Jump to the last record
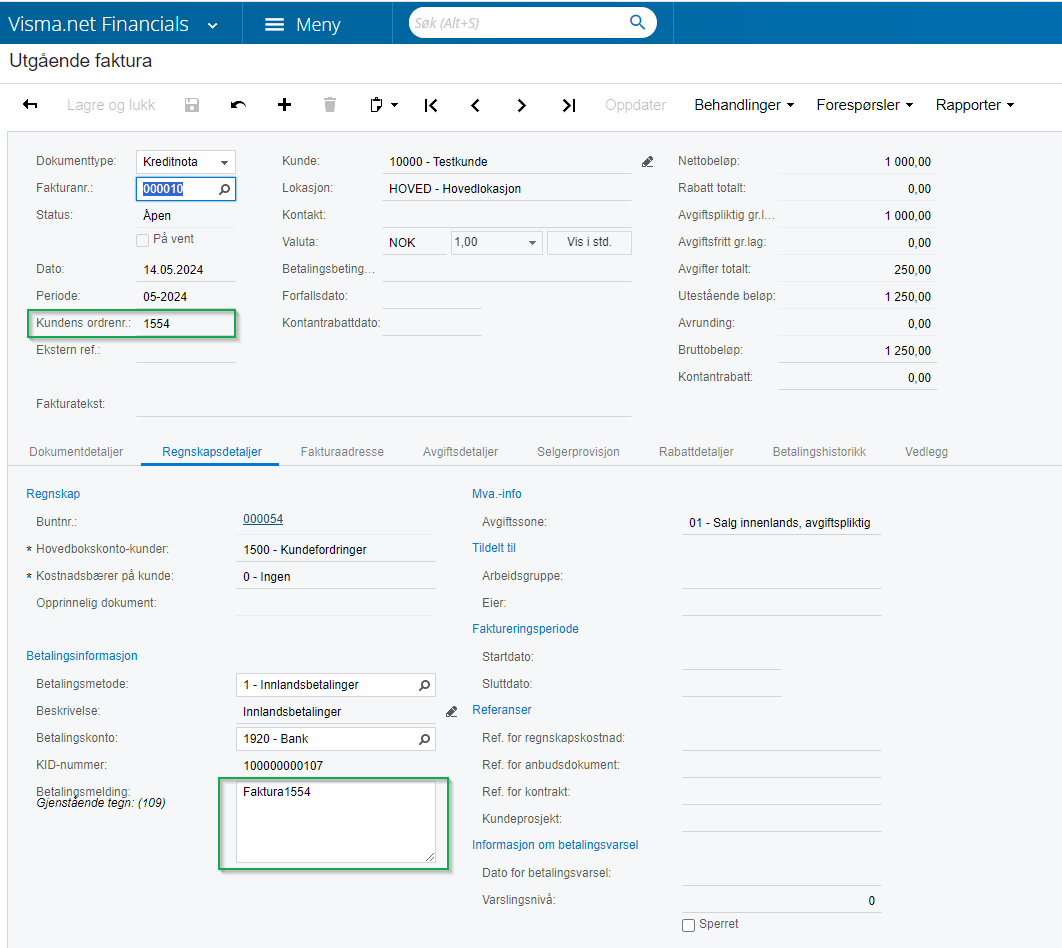Viewport: 1062px width, 948px height. point(568,105)
